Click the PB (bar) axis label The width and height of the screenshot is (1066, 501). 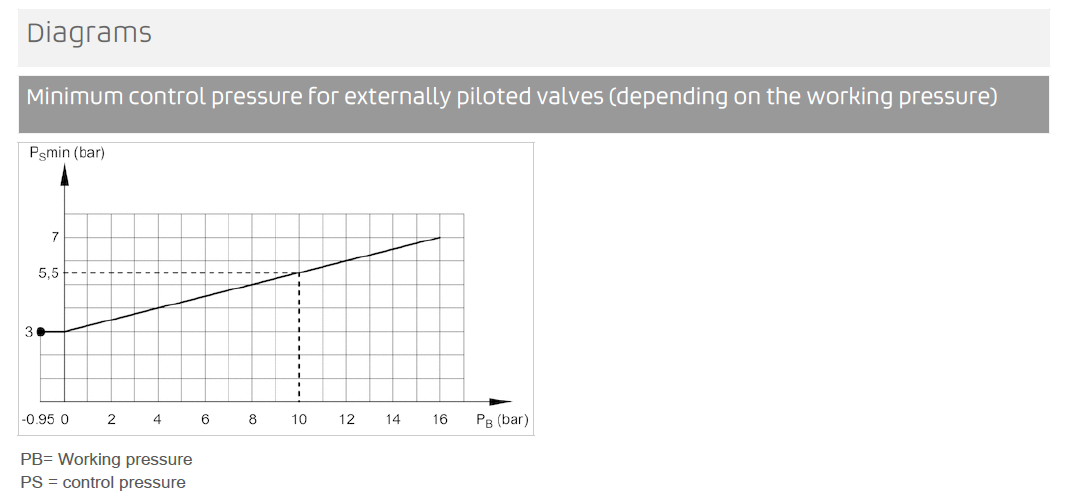[x=502, y=419]
